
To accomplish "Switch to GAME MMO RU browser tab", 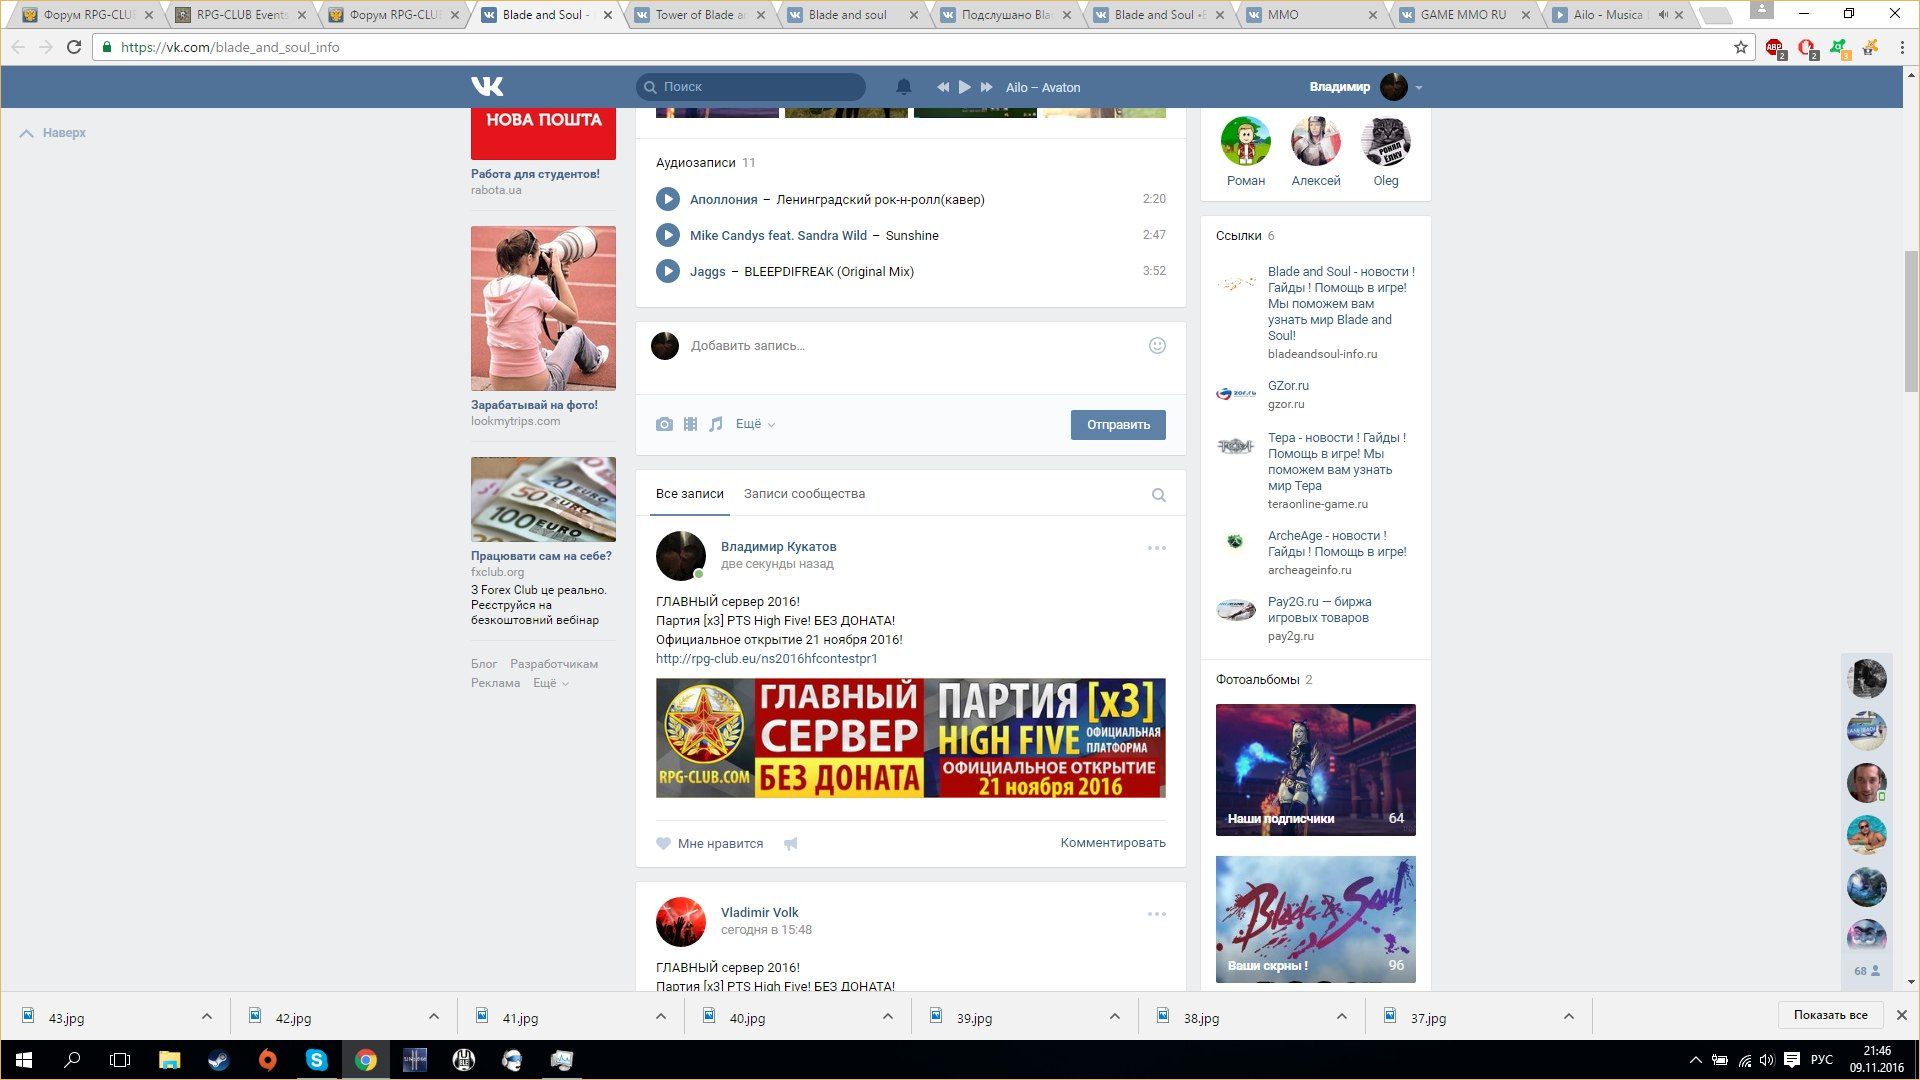I will [x=1462, y=15].
